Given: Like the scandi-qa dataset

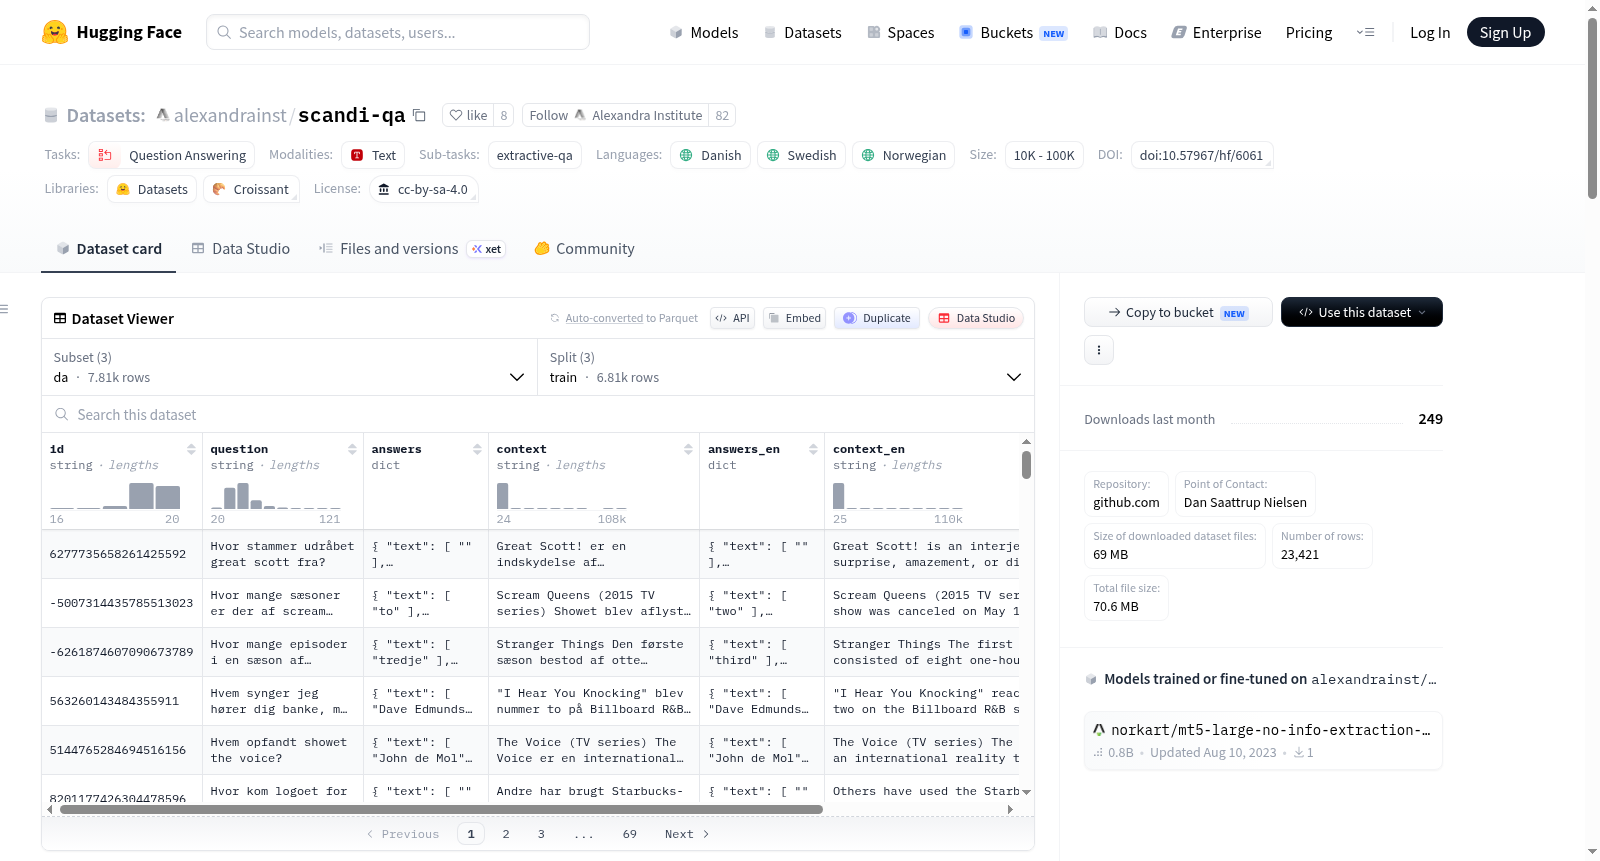Looking at the screenshot, I should 468,115.
